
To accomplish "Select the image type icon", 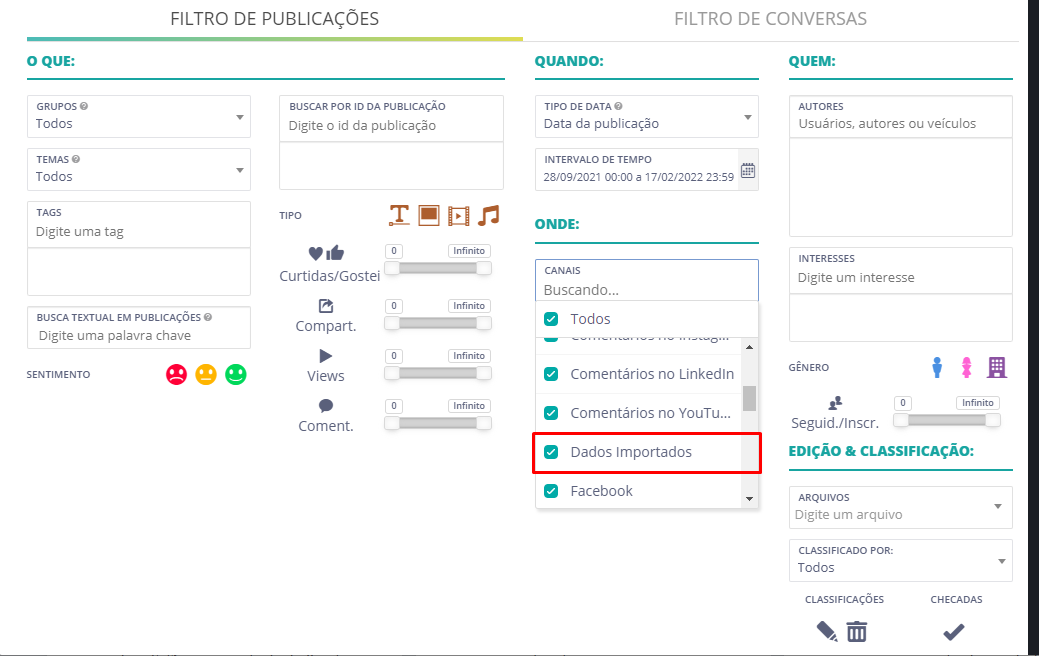I will 429,215.
